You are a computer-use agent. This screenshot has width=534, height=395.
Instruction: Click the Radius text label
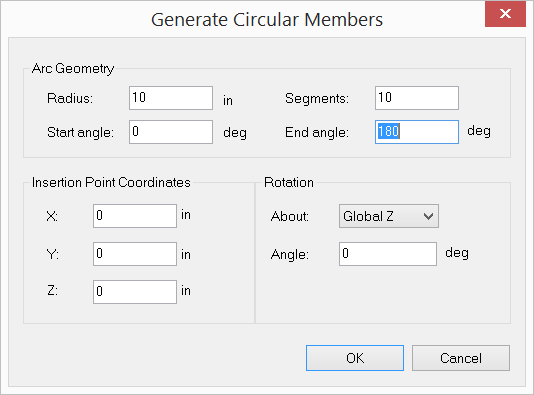[70, 98]
